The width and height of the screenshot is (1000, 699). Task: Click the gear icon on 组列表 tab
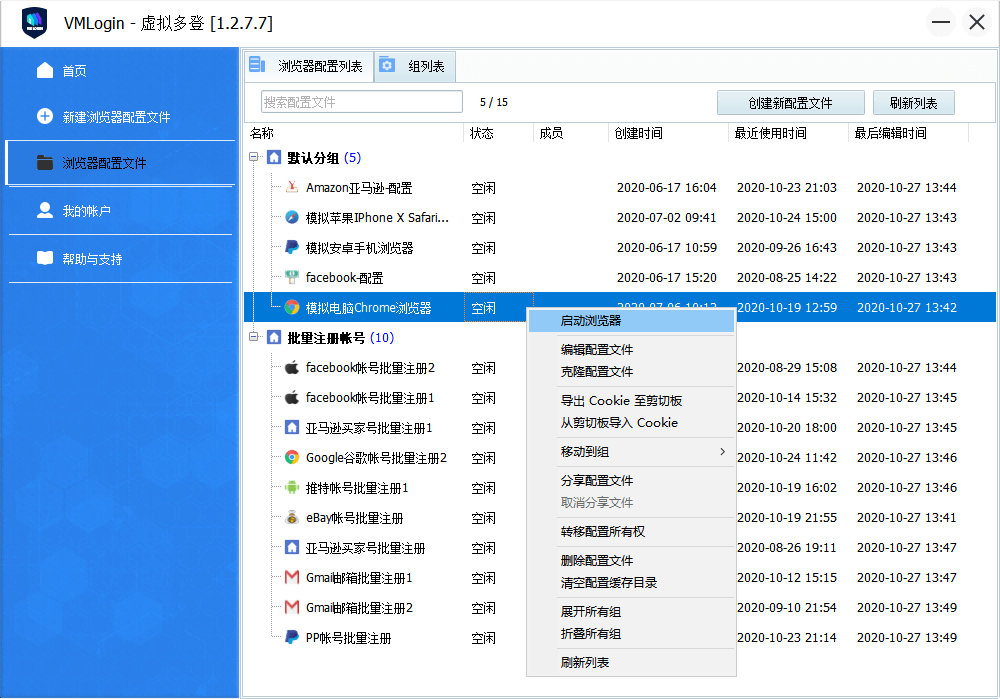click(x=386, y=64)
